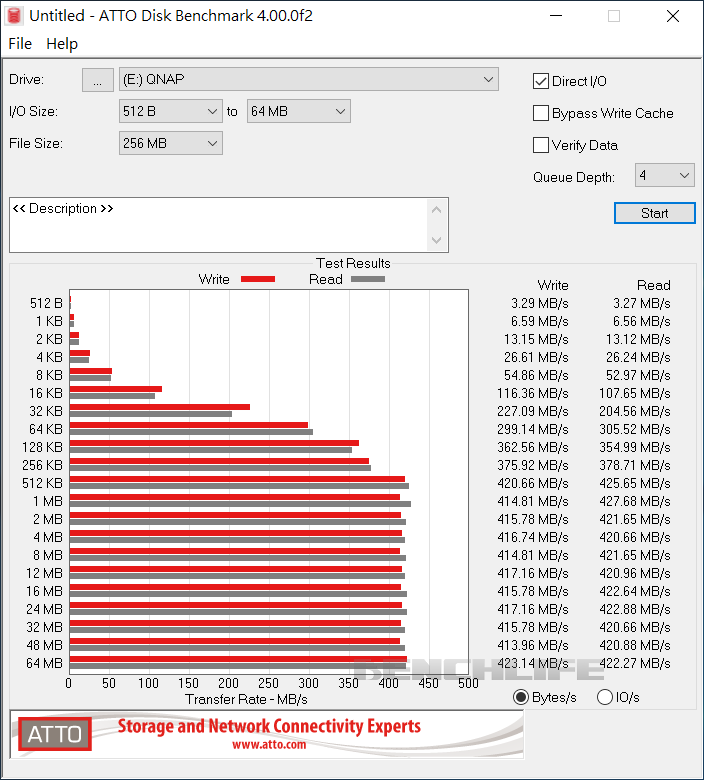Viewport: 704px width, 780px height.
Task: Click the 32 KB write value 227.09 MB/s
Action: 533,411
